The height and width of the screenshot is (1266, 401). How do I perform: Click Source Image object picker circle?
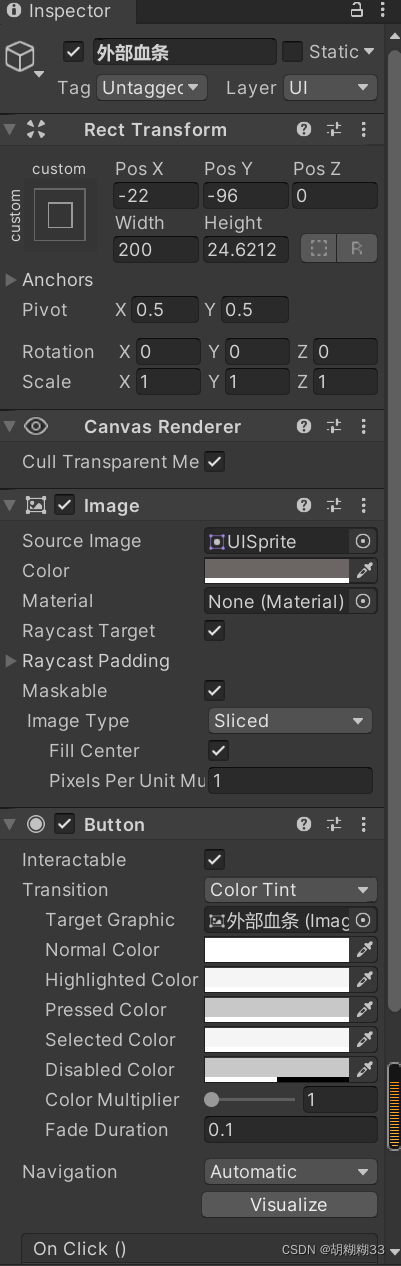click(363, 541)
